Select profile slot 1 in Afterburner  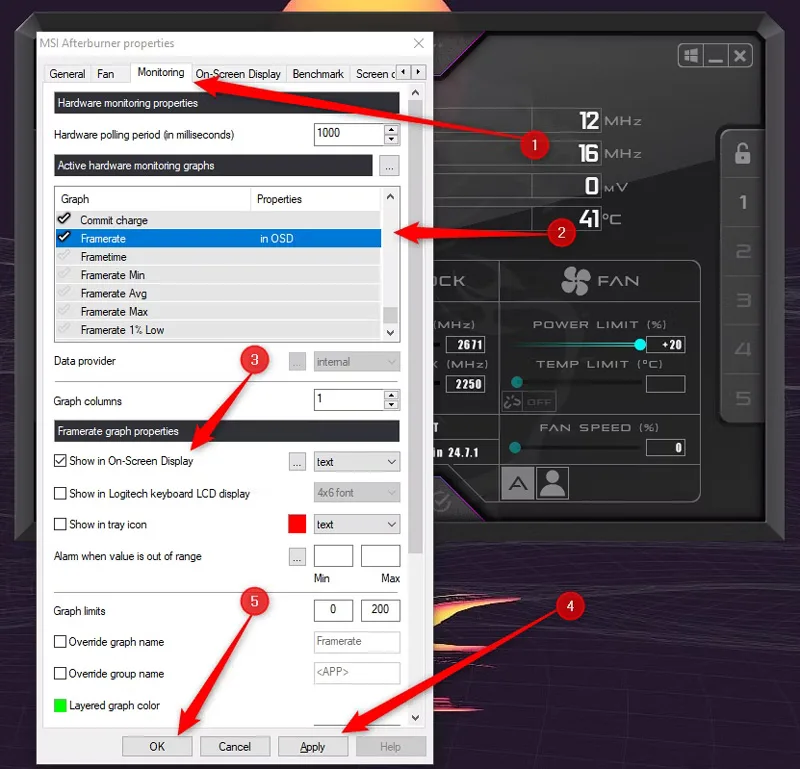(x=743, y=202)
